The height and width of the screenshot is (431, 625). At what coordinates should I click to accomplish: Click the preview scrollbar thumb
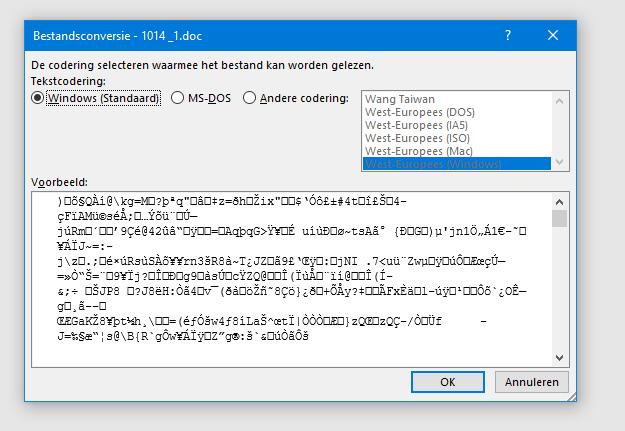click(x=559, y=219)
